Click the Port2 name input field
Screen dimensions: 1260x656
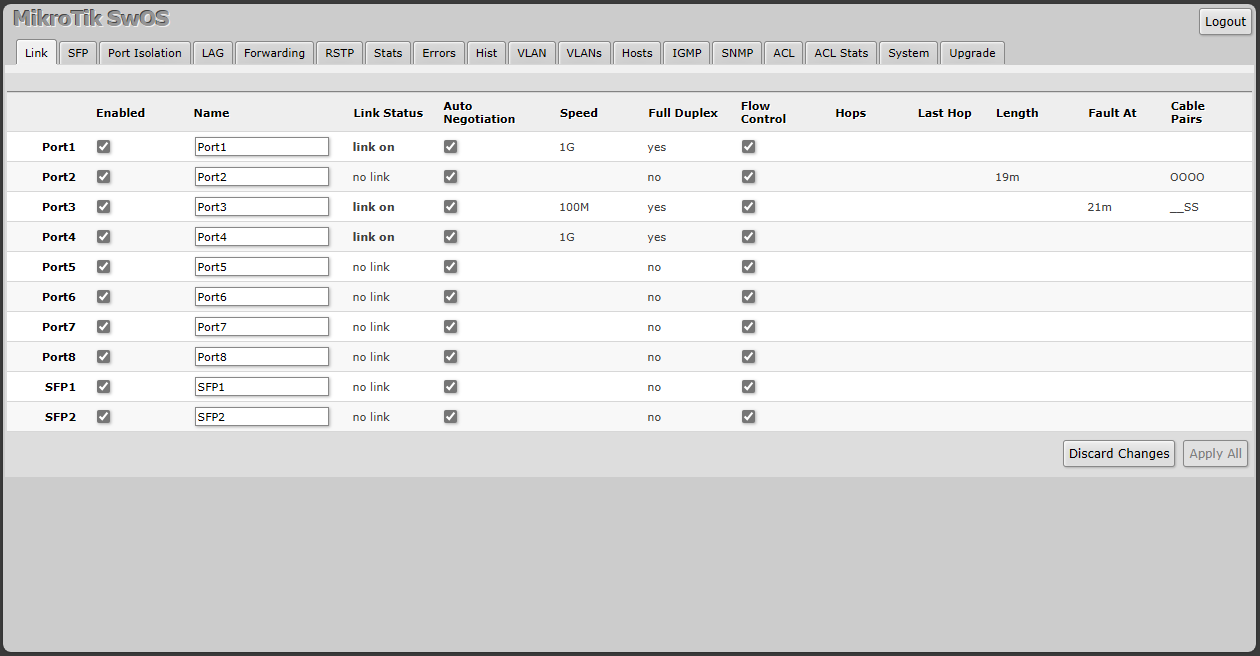pyautogui.click(x=261, y=177)
